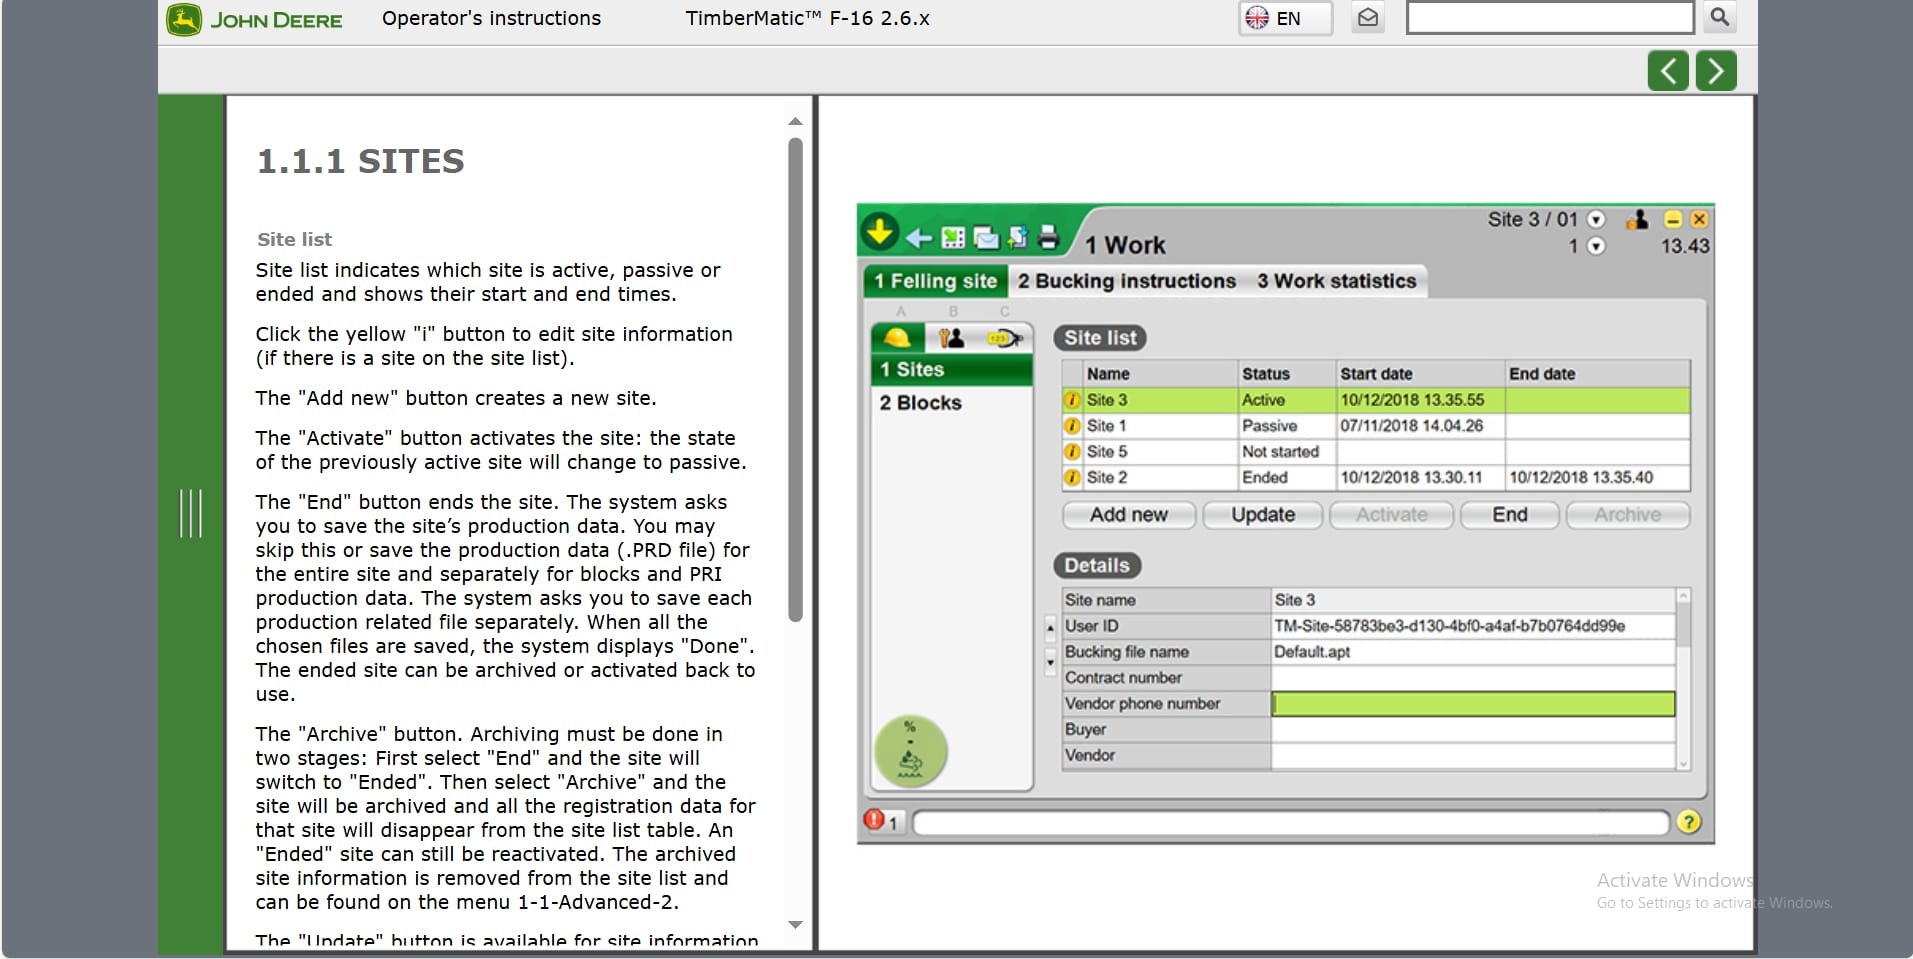
Task: Click the info icon next to Site 3
Action: [1073, 399]
